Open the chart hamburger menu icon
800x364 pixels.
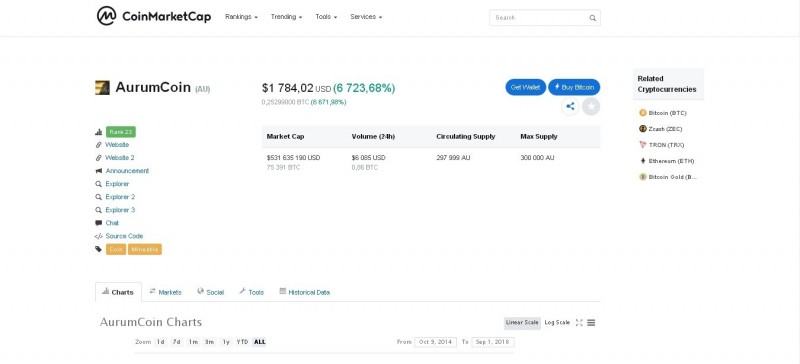click(x=591, y=323)
